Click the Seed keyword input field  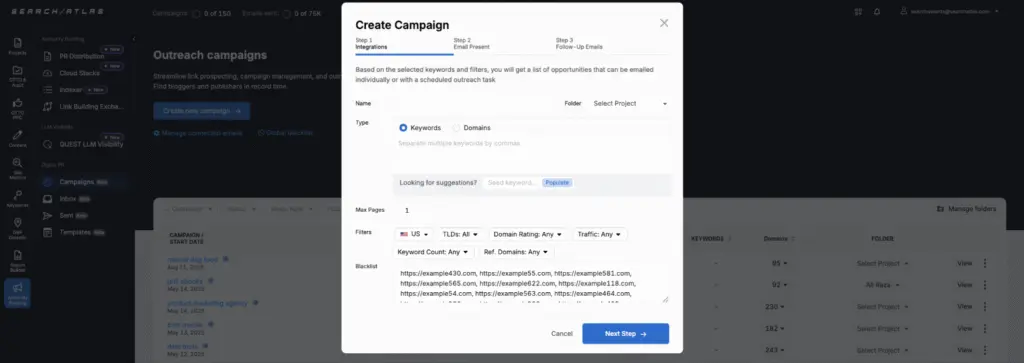click(x=511, y=183)
